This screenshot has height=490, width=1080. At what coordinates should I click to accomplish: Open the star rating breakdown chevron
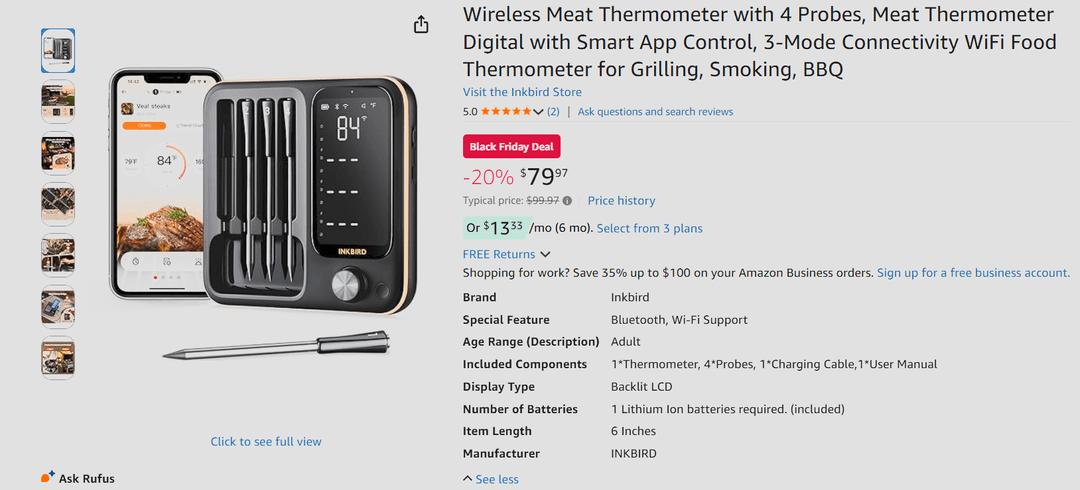coord(539,112)
